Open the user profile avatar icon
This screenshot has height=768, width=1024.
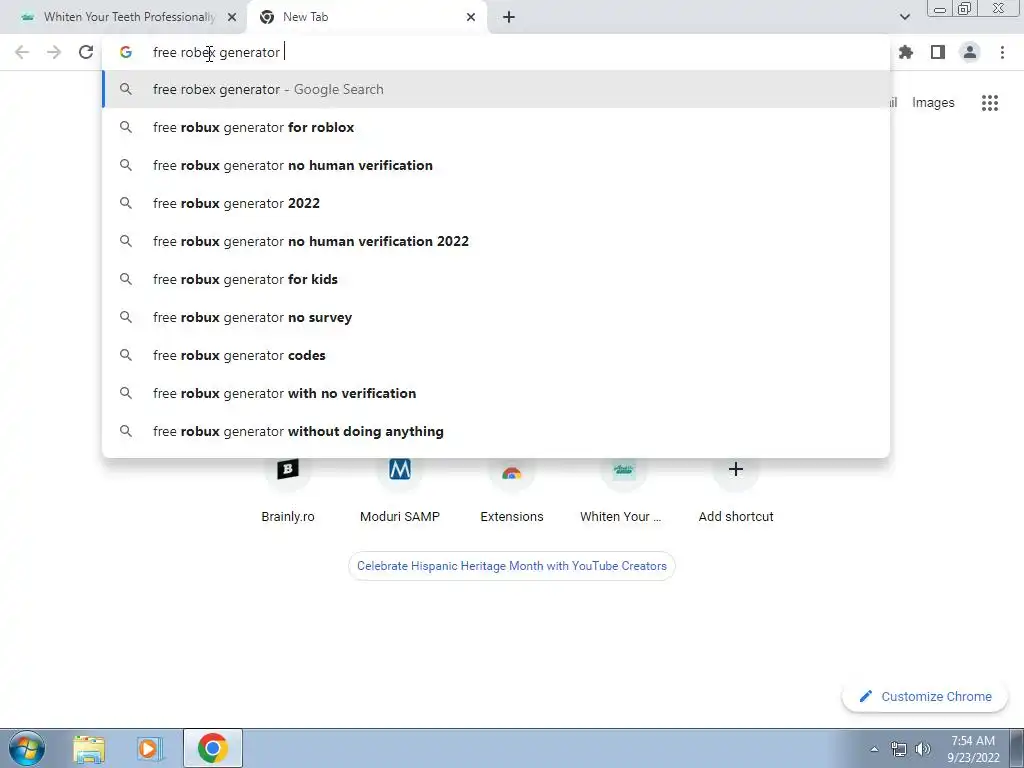click(x=970, y=52)
